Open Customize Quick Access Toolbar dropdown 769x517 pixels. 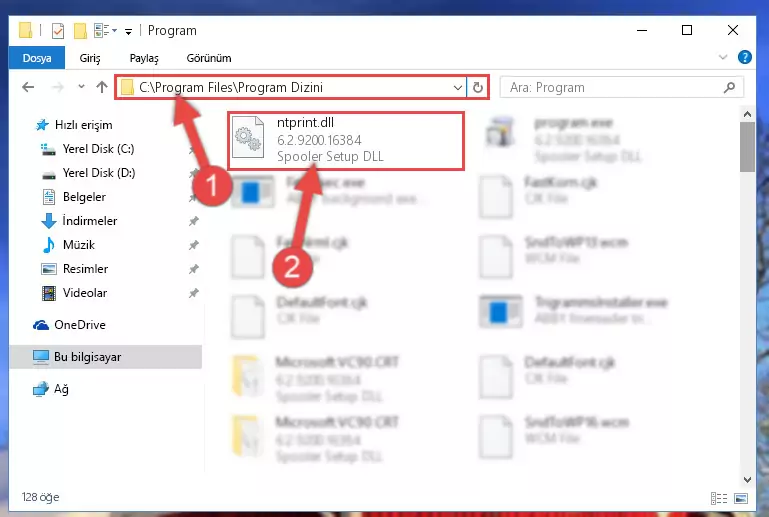(128, 32)
